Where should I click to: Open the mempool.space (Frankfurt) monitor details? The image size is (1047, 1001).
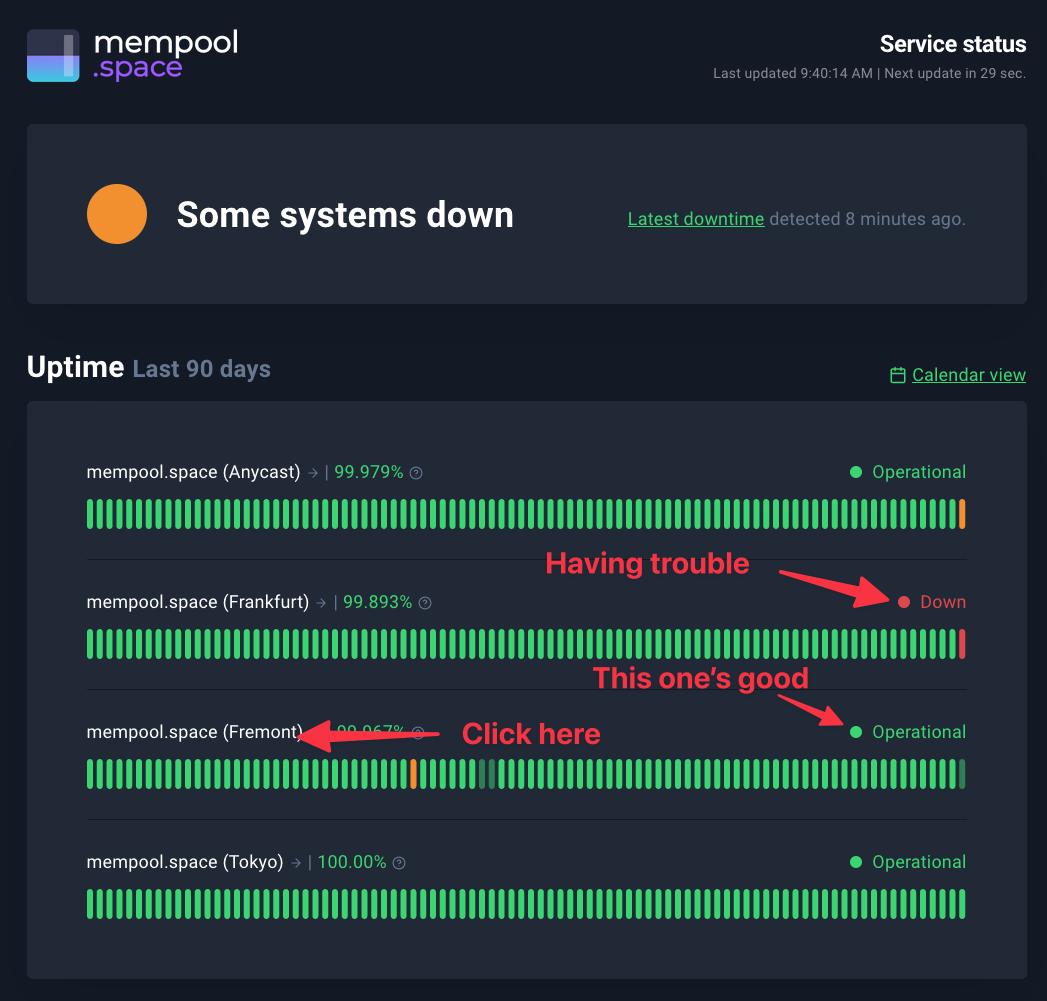[x=197, y=602]
